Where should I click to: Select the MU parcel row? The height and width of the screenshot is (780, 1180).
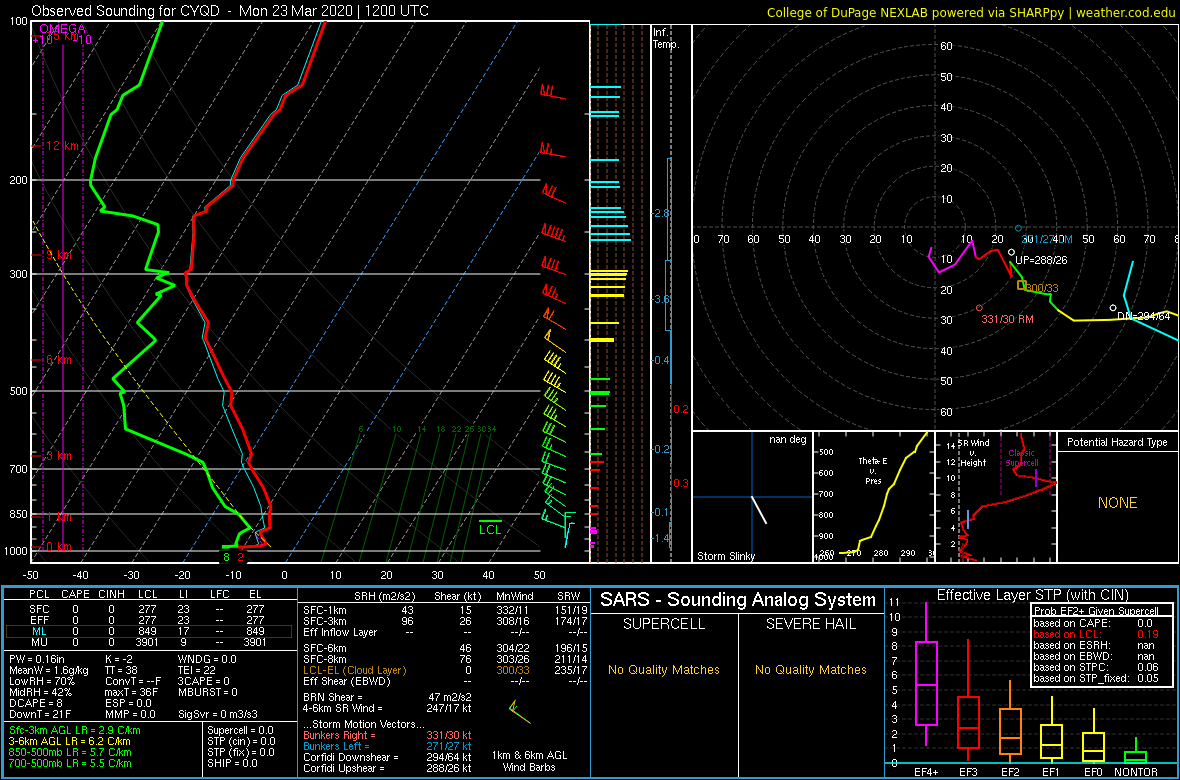tap(150, 641)
